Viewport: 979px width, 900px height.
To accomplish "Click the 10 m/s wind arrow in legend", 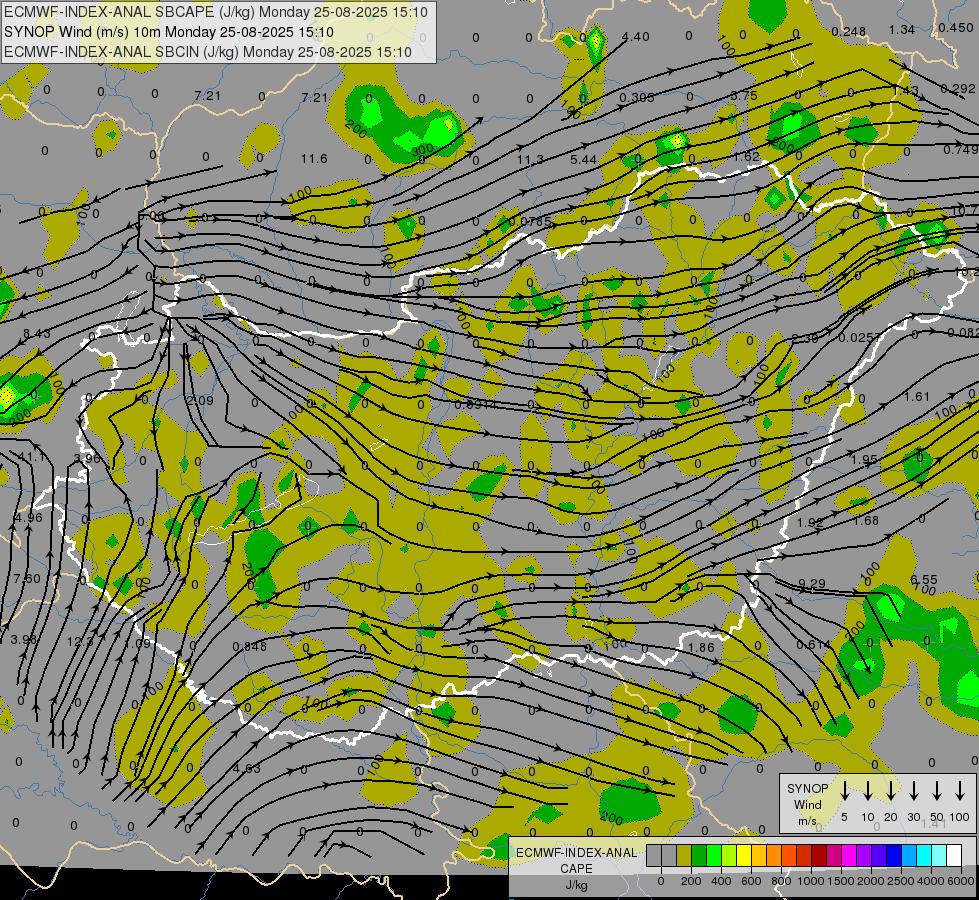I will point(867,791).
